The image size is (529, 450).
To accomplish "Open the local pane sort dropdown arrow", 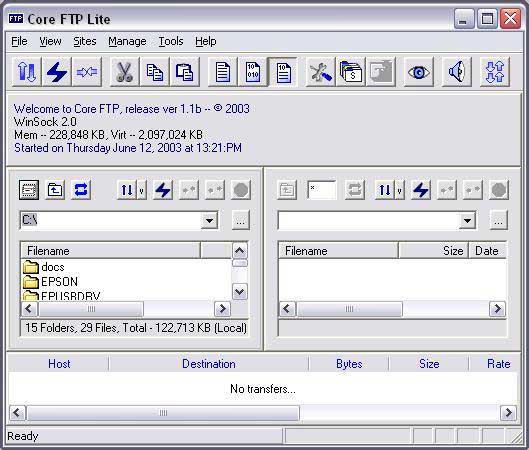I will 142,190.
